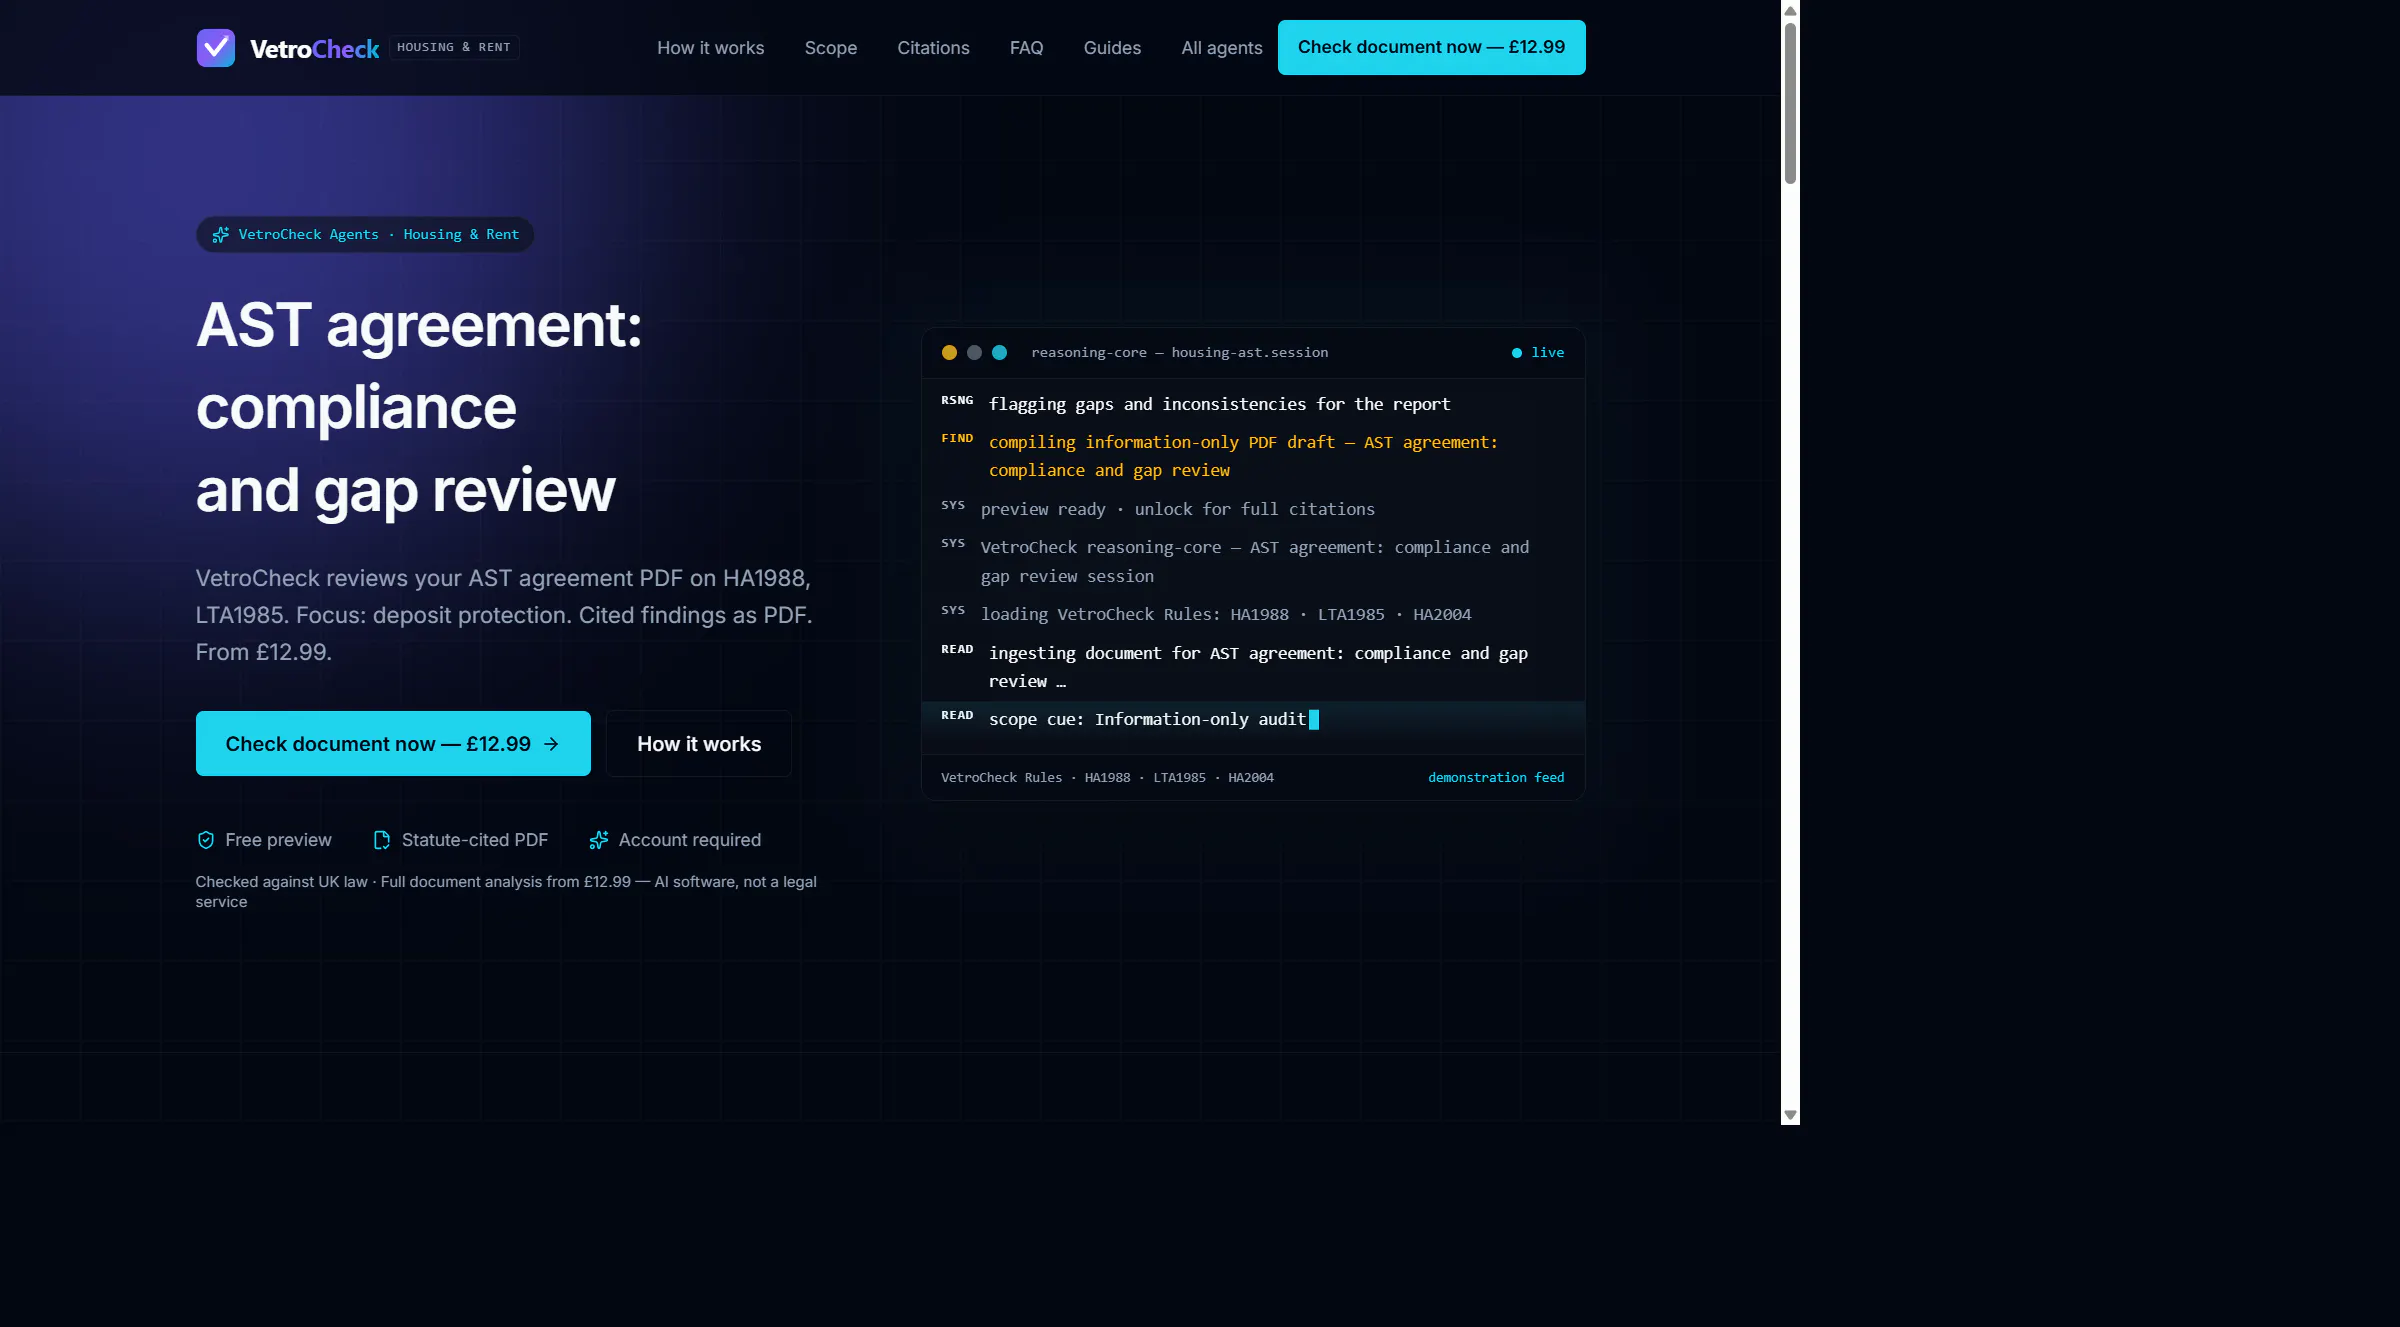Click the arrow icon on the hero button

click(551, 744)
